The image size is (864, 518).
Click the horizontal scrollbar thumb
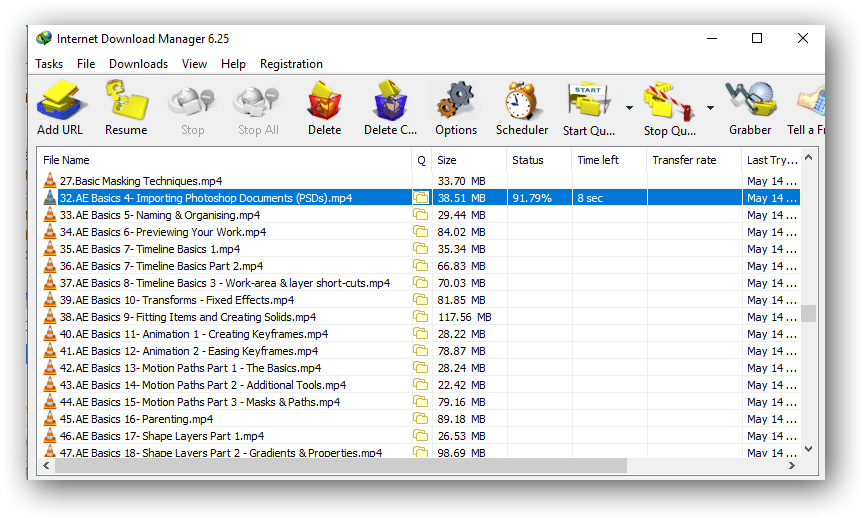tap(341, 466)
